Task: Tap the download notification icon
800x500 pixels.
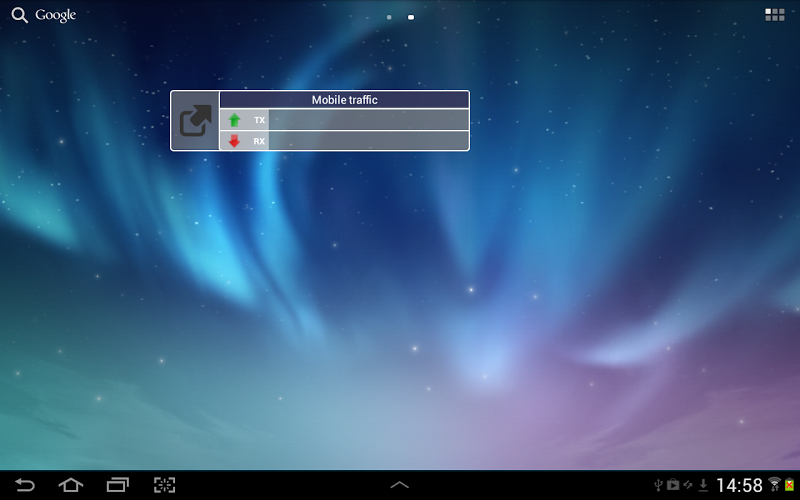Action: coord(703,485)
